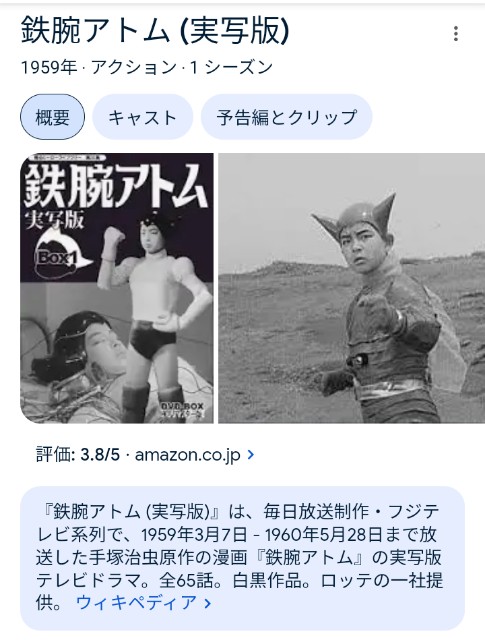
Task: Click the 鉄腕アトム (実写版) title heading
Action: (155, 31)
